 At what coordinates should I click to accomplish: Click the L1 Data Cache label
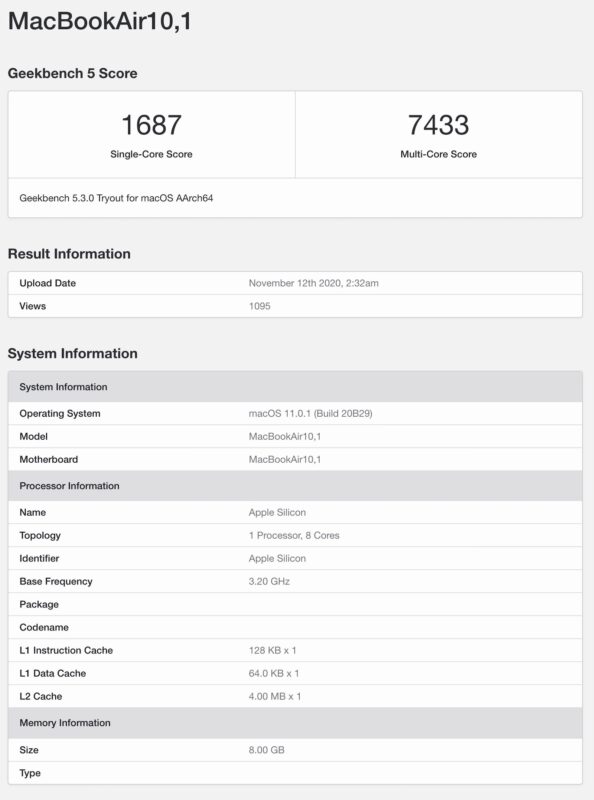pos(53,673)
